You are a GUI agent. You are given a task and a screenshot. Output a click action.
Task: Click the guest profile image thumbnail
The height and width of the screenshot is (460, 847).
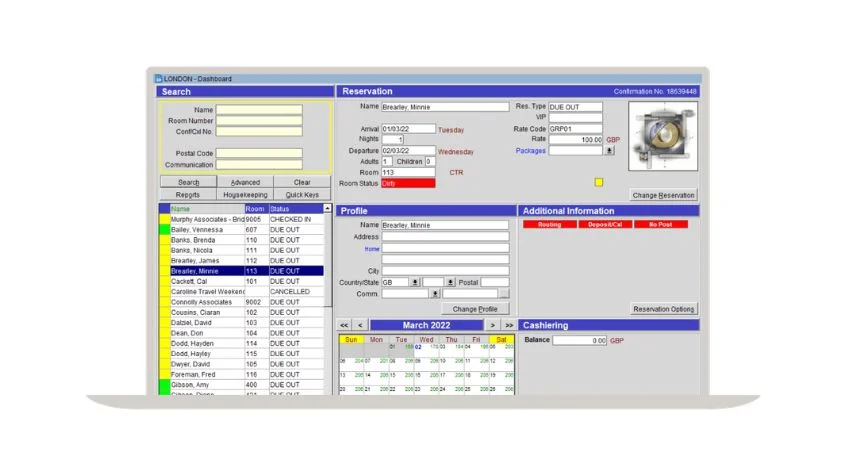(x=663, y=136)
